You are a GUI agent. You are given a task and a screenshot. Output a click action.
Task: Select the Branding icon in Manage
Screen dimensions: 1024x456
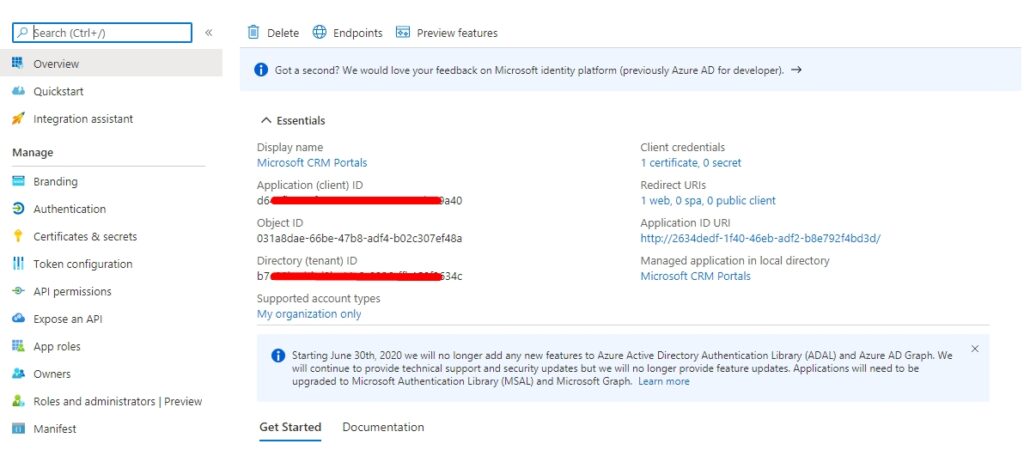18,182
